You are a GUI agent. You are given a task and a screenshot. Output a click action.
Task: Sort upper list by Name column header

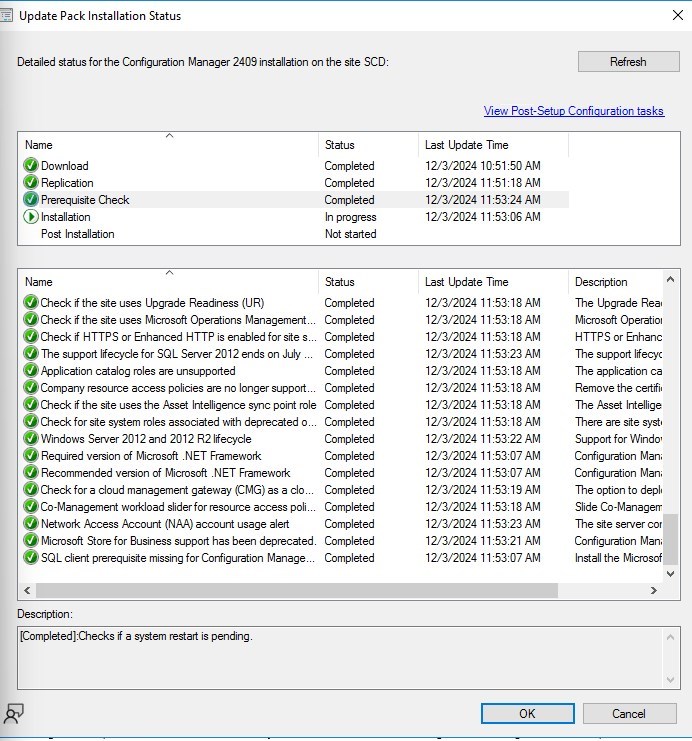click(169, 145)
